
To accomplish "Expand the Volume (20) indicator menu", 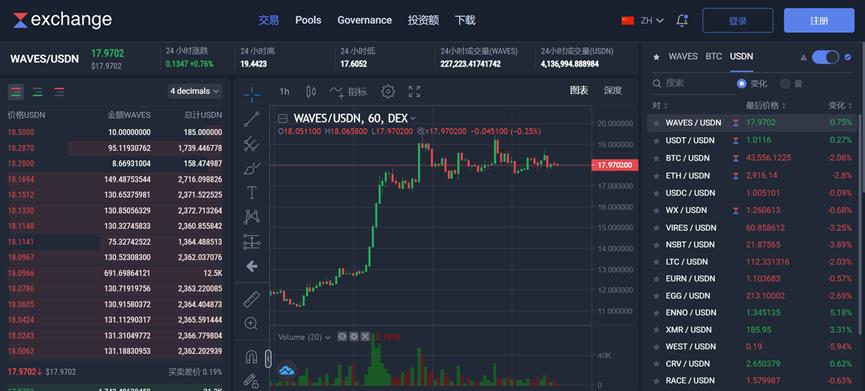I will tap(304, 337).
